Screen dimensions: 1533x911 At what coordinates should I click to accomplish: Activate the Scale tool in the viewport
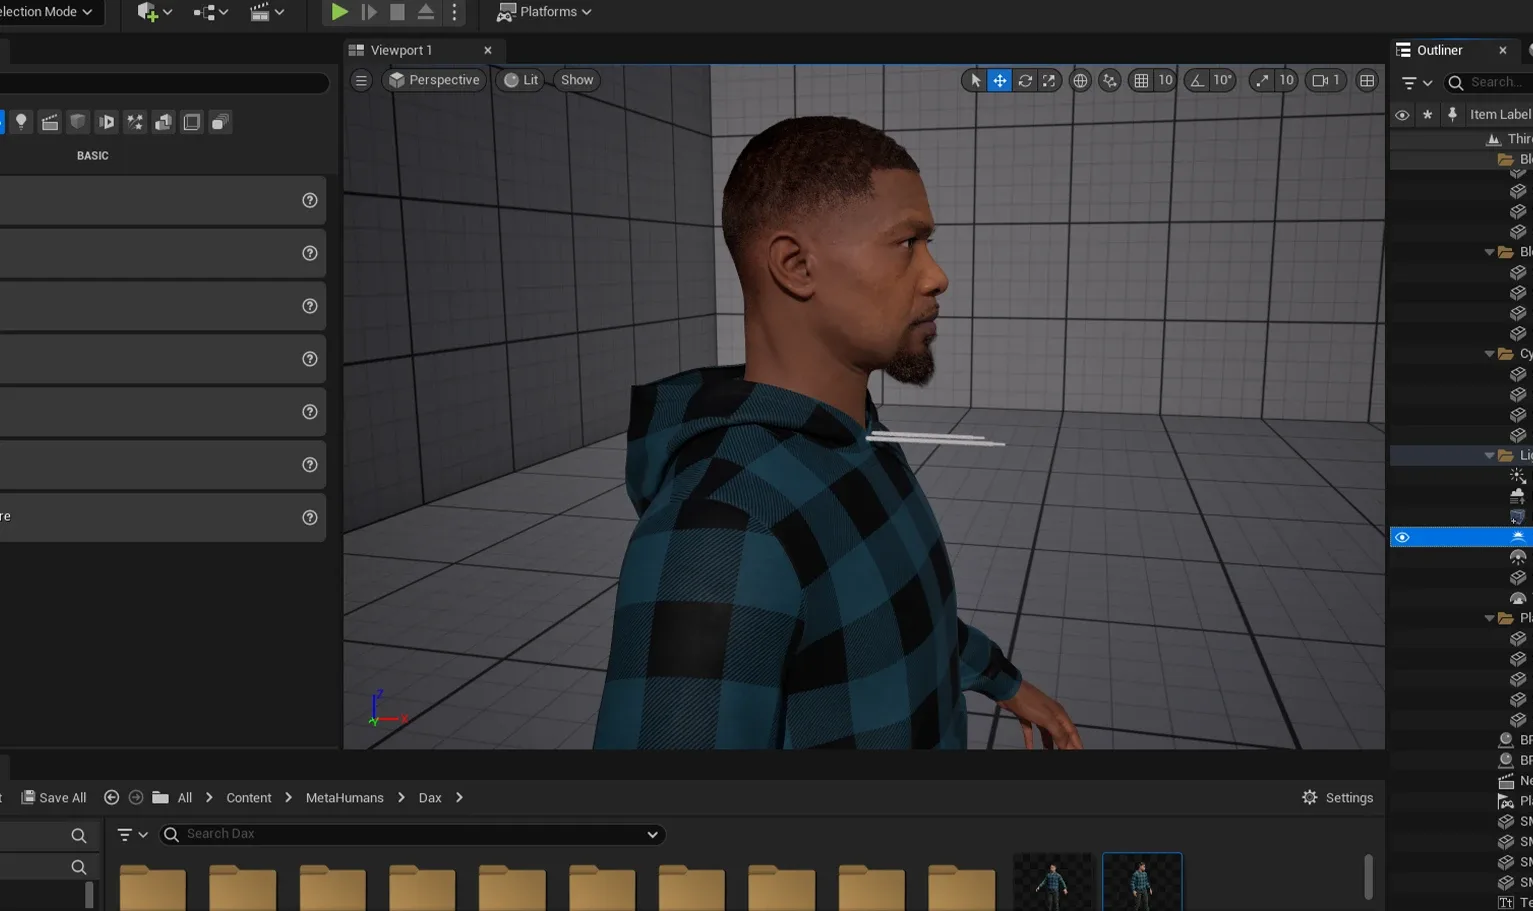click(1049, 80)
